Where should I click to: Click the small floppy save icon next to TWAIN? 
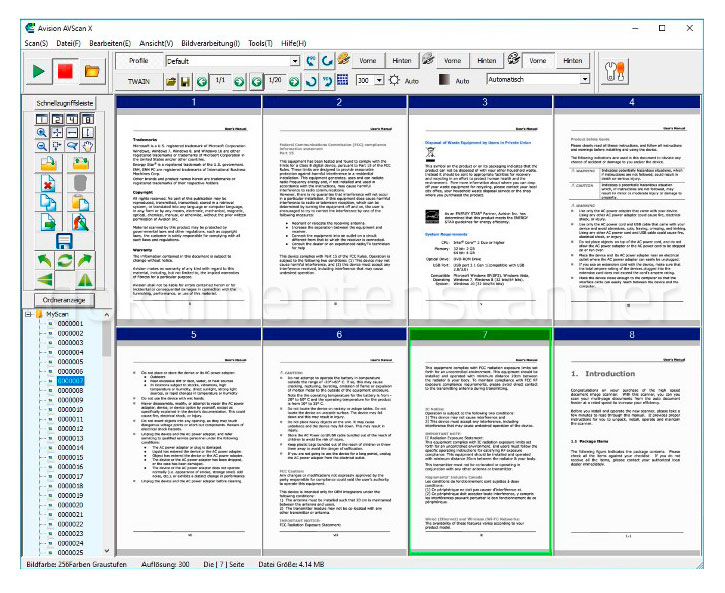pyautogui.click(x=185, y=82)
